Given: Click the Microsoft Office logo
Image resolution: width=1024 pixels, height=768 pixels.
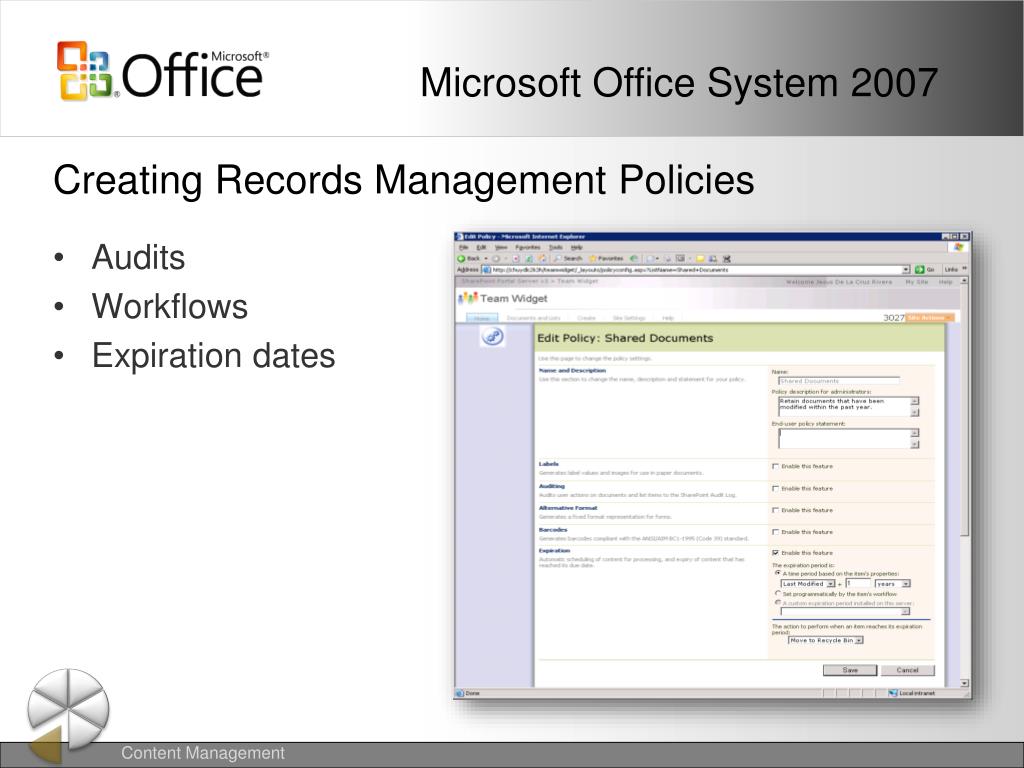Looking at the screenshot, I should tap(162, 71).
